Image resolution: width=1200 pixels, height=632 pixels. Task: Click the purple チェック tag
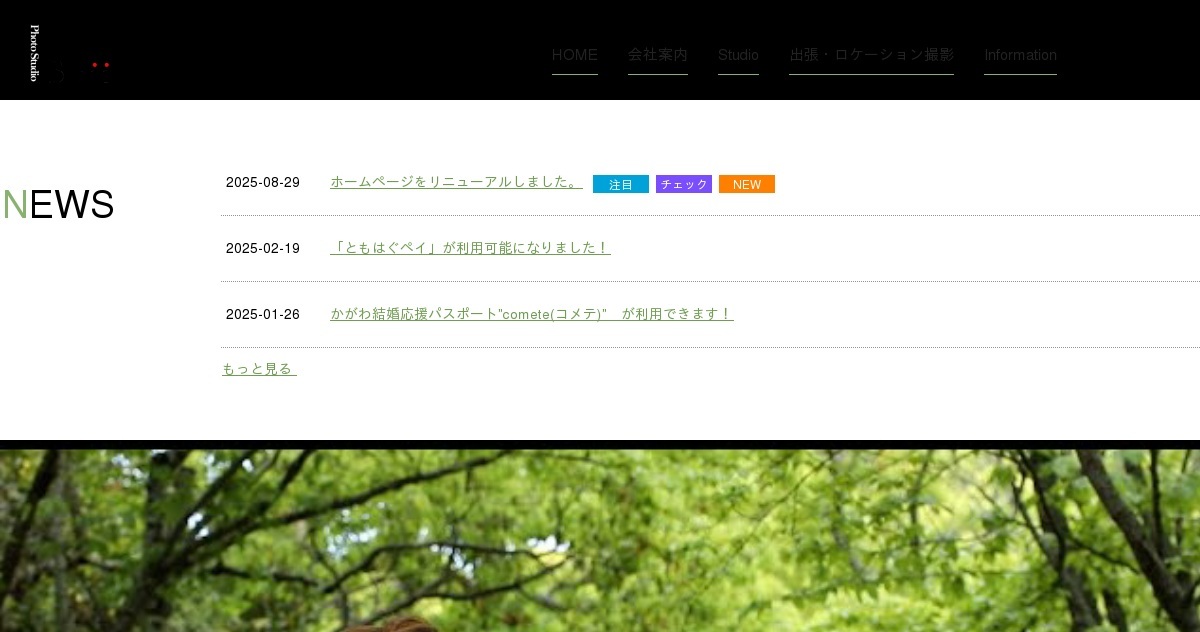684,184
